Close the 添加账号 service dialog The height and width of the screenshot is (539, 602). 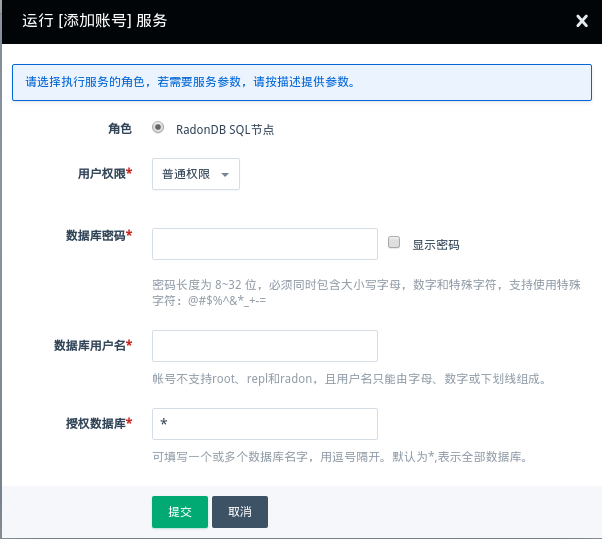pyautogui.click(x=582, y=20)
